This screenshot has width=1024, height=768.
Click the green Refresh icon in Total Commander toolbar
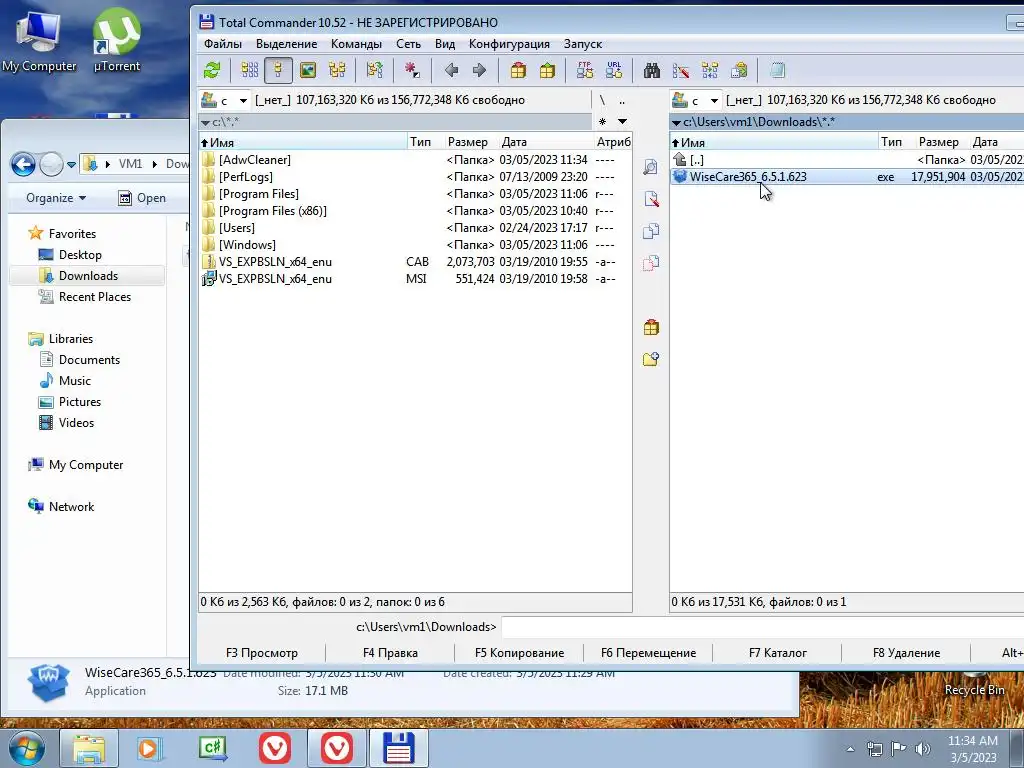point(212,70)
